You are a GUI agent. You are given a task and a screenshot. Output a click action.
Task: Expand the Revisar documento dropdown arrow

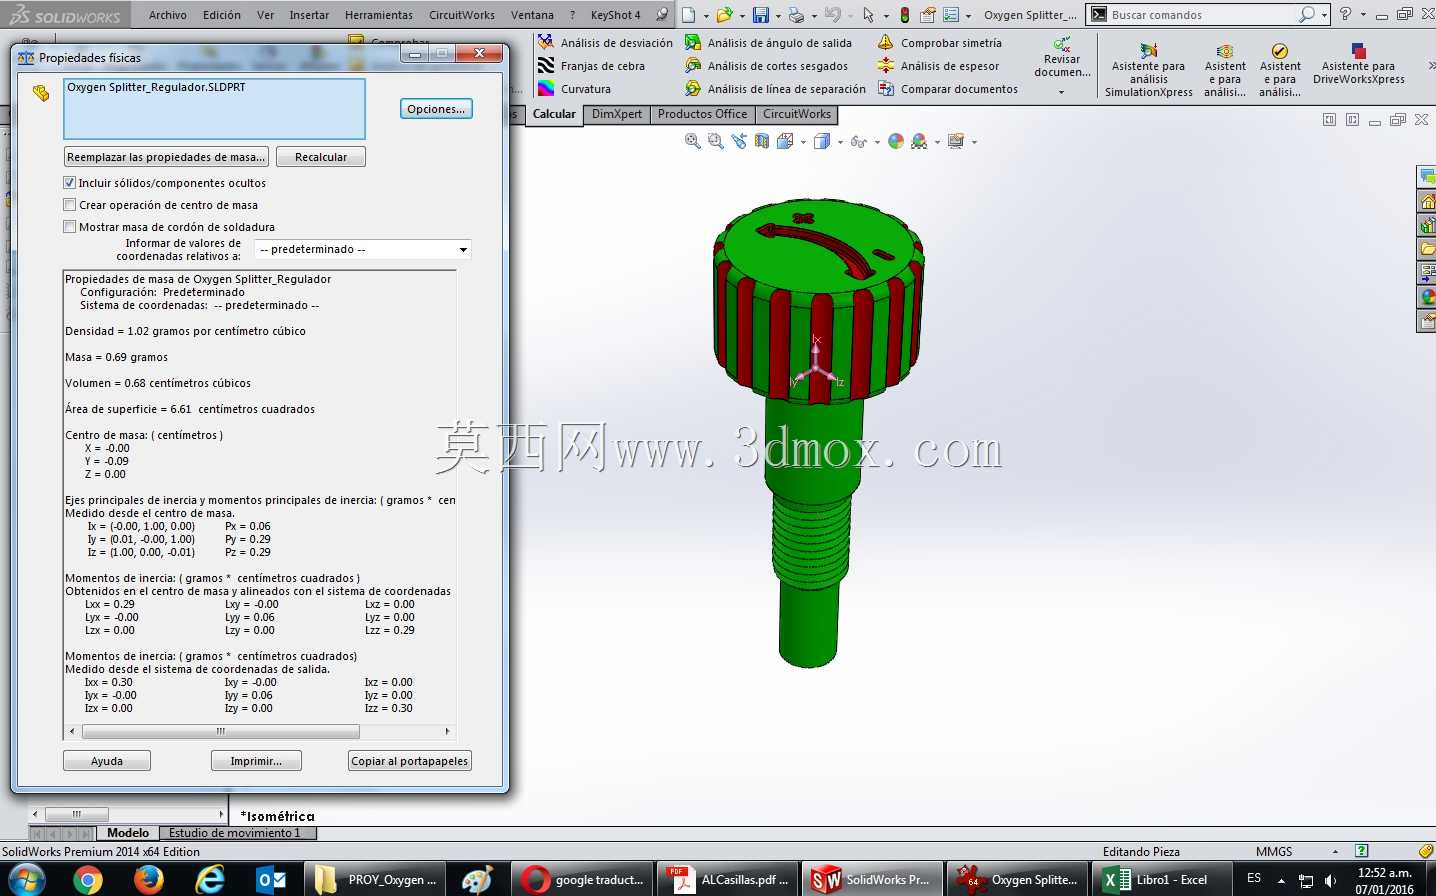(1061, 92)
